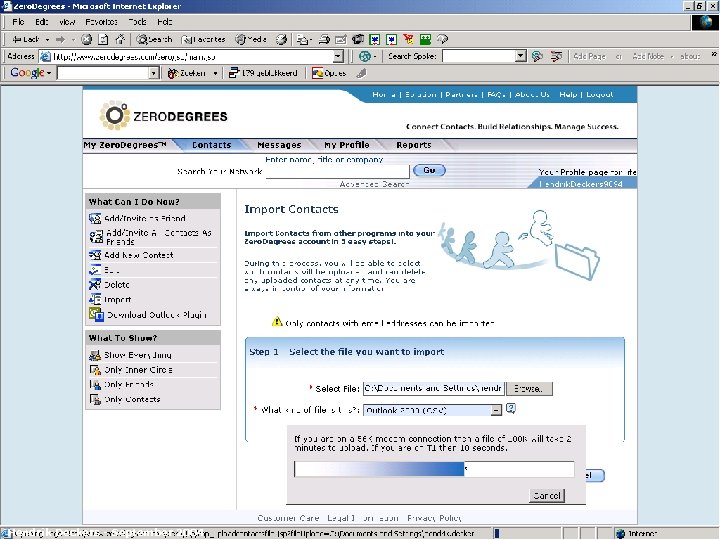
Task: Click the Add/Invite as Friend icon
Action: tap(95, 218)
